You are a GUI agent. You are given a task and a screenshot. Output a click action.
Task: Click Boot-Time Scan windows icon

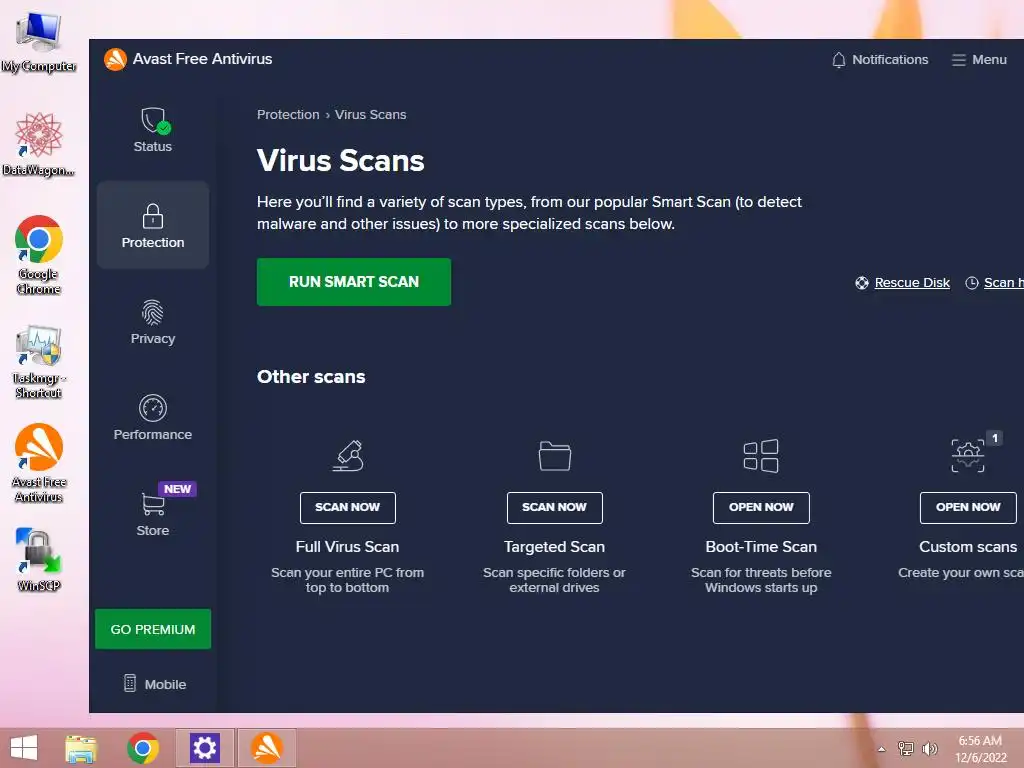tap(761, 455)
